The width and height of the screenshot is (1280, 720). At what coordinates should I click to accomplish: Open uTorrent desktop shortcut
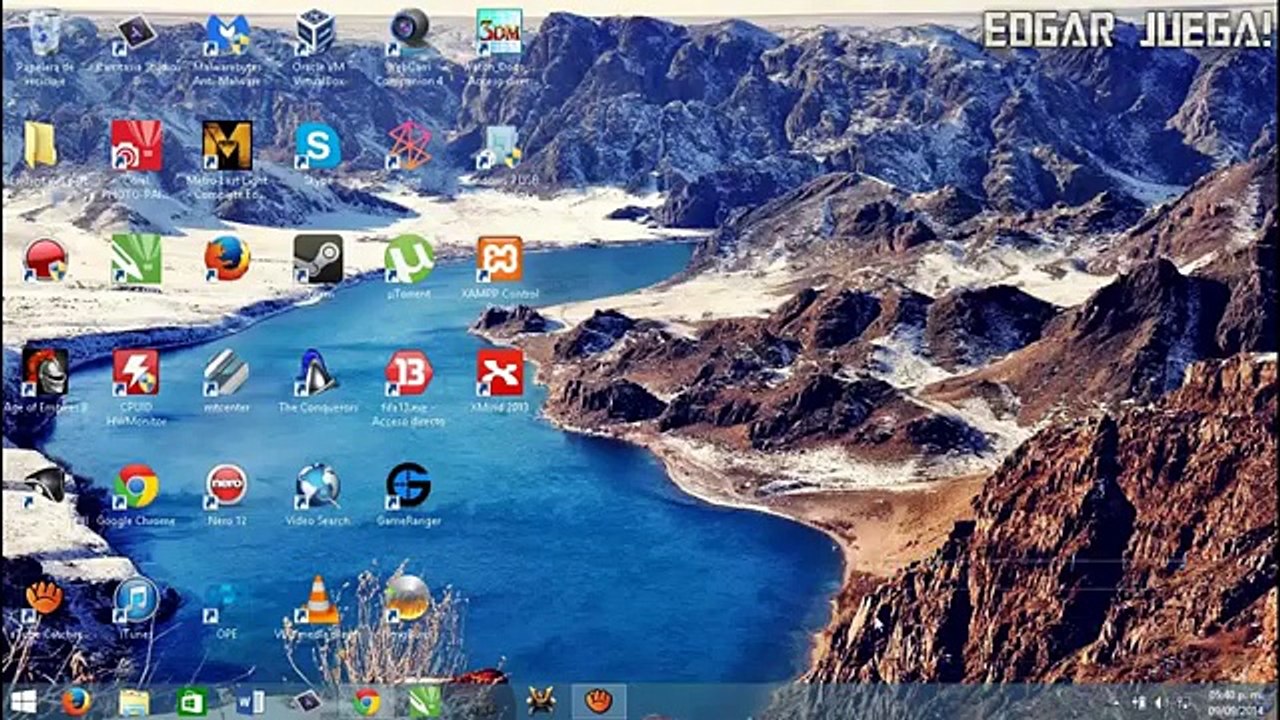[x=408, y=259]
